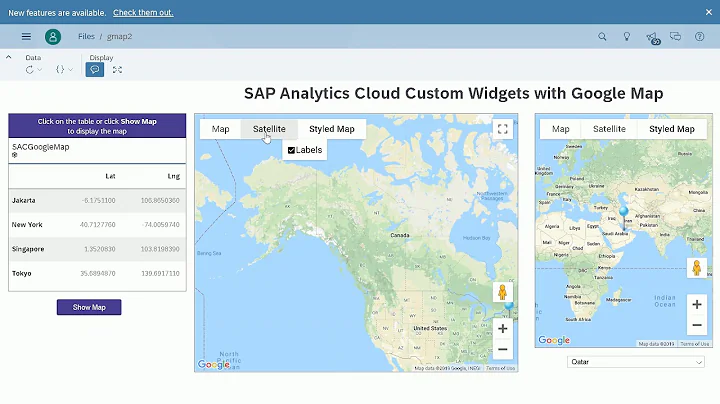Viewport: 720px width, 404px height.
Task: Click Tokyo latitude value 35.6894870
Action: tap(98, 274)
